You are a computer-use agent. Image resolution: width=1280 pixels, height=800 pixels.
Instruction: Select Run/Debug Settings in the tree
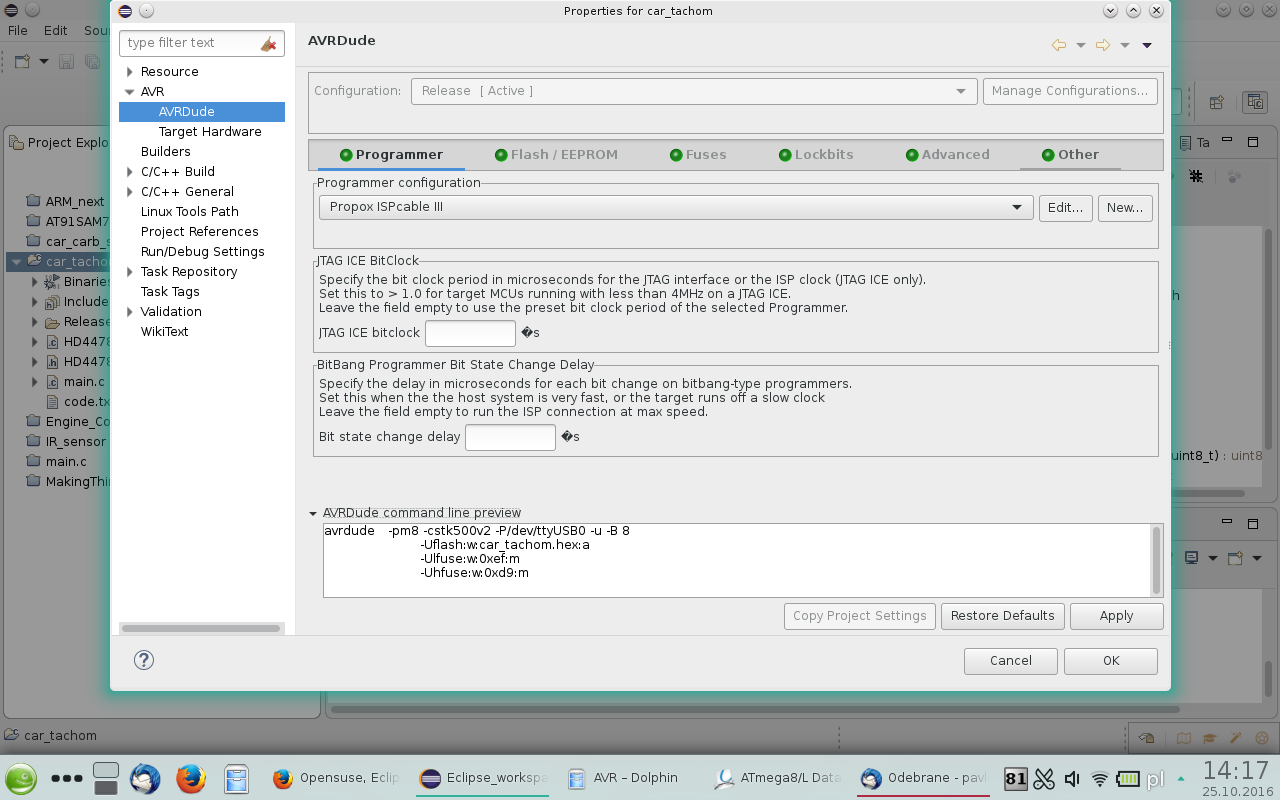pyautogui.click(x=203, y=252)
